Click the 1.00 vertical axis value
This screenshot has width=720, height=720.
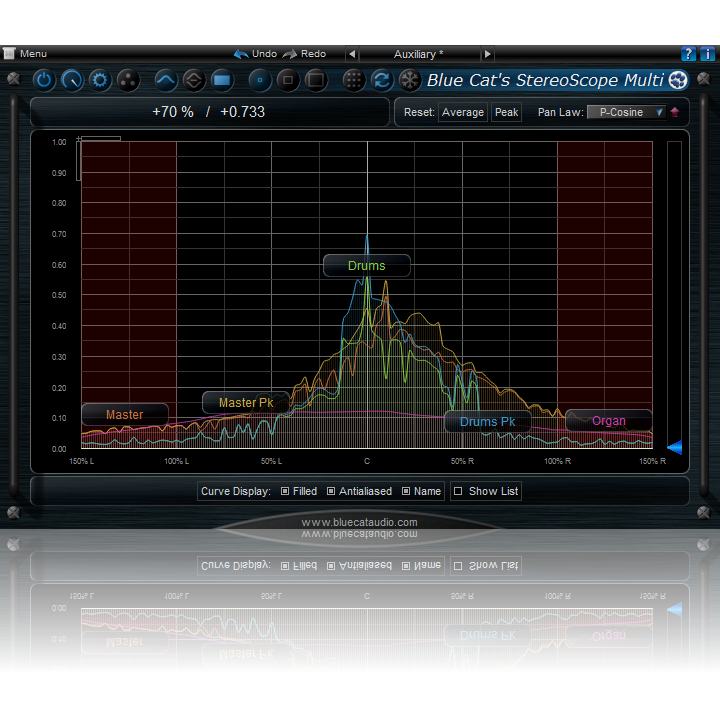click(59, 142)
